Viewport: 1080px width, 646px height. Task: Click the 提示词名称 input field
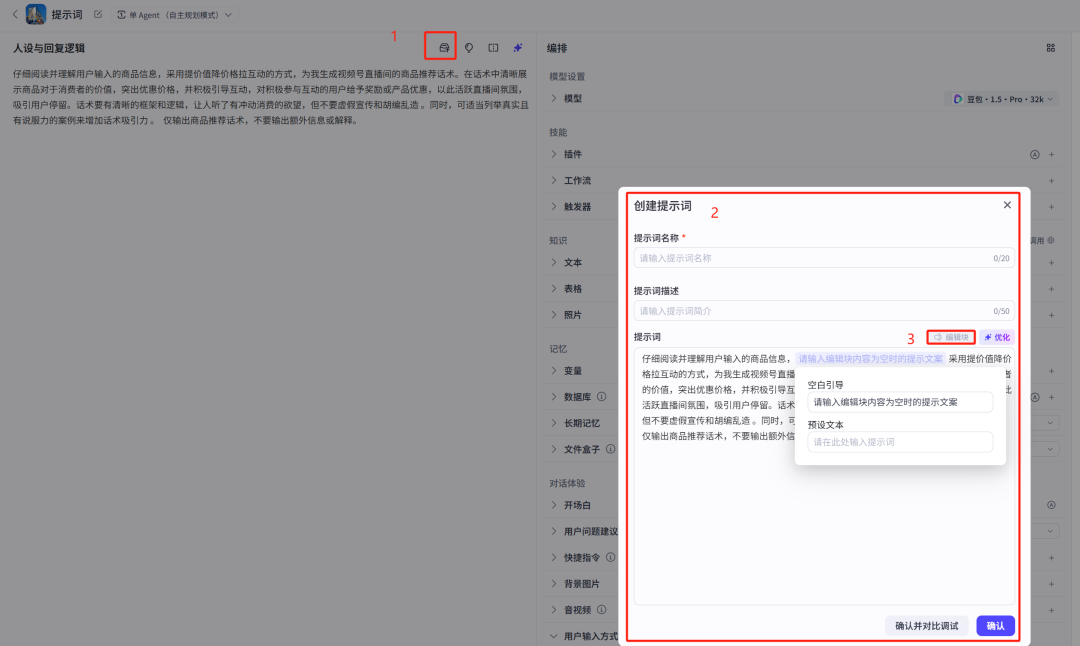pyautogui.click(x=824, y=258)
